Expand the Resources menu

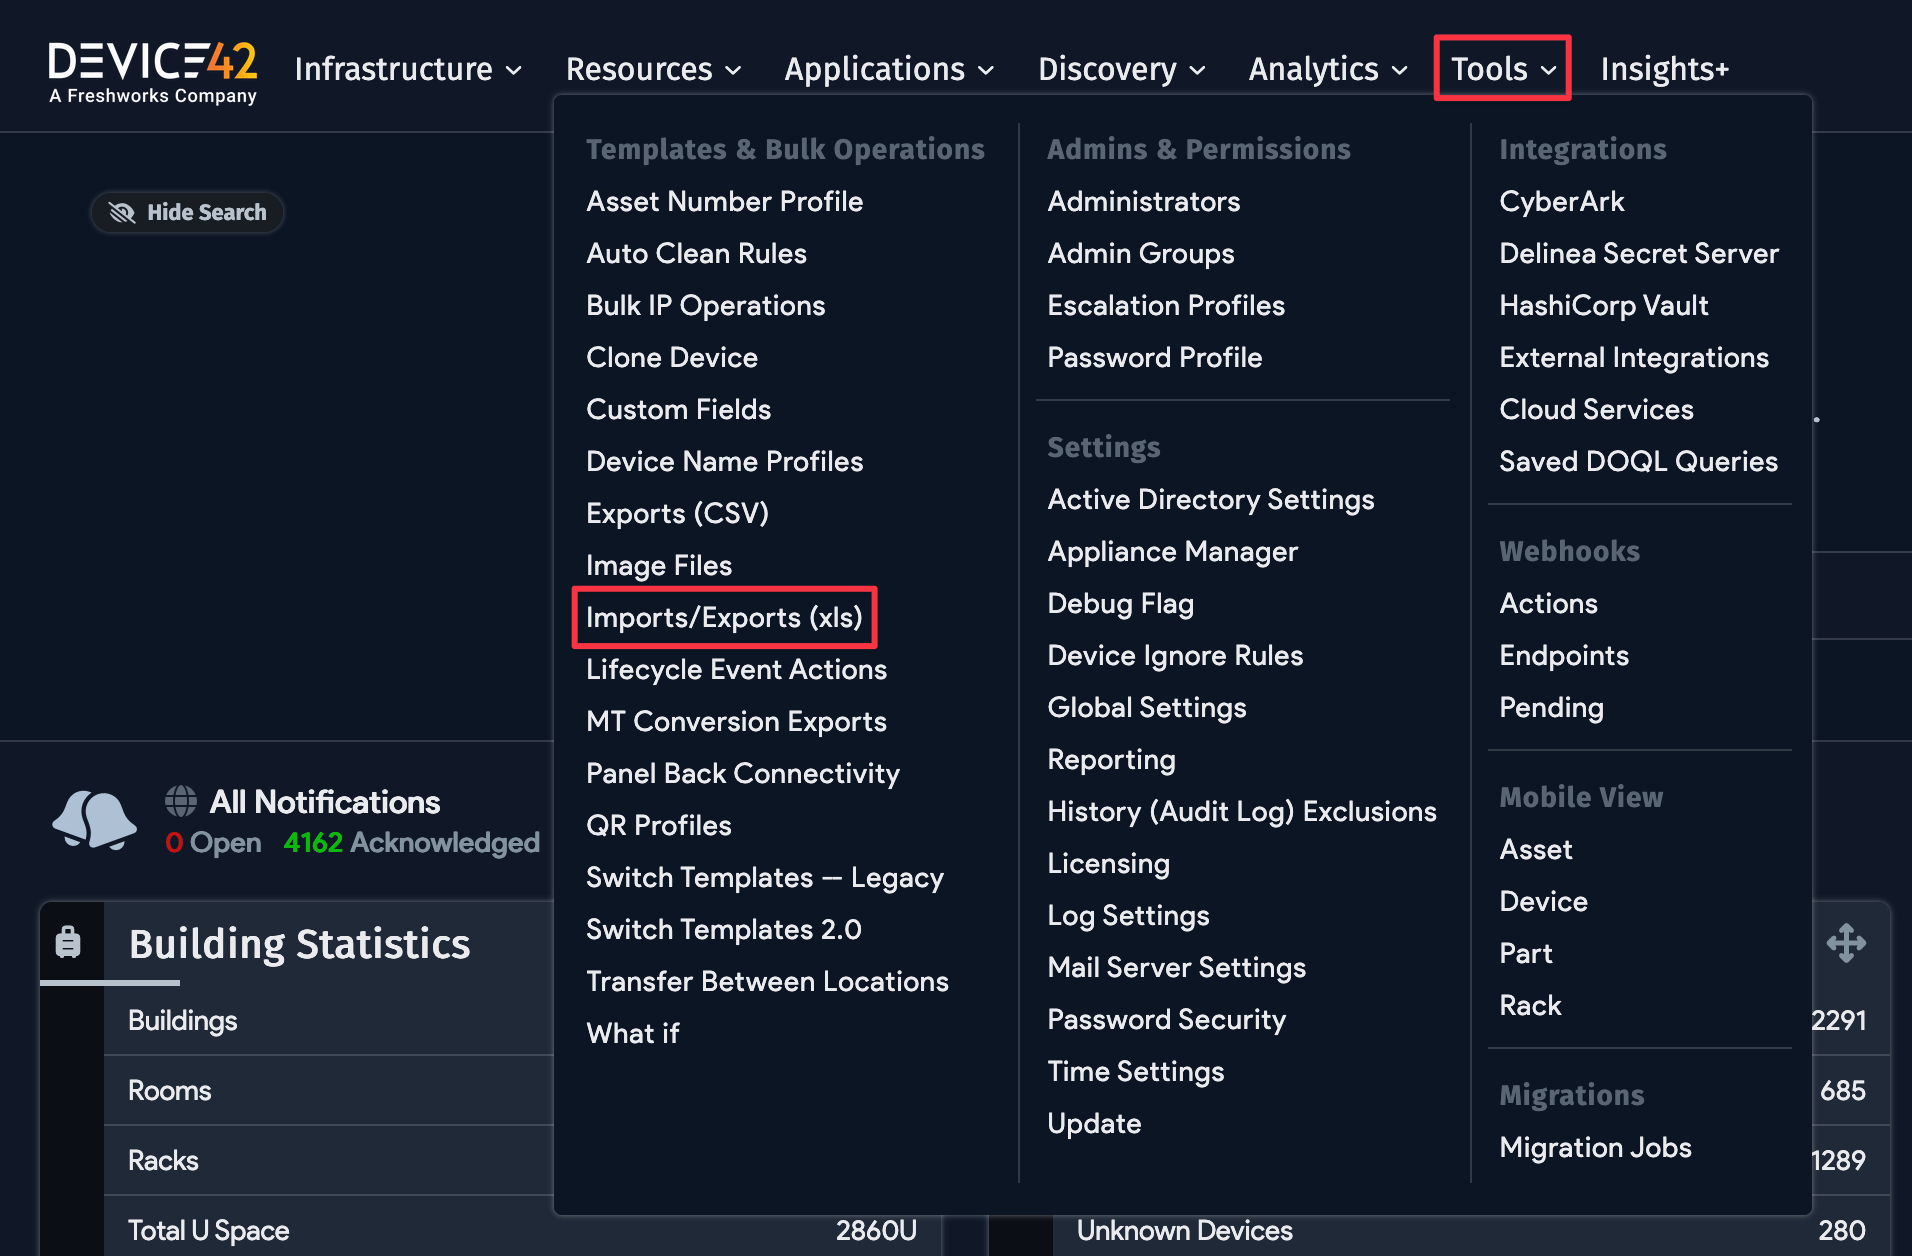click(x=638, y=68)
